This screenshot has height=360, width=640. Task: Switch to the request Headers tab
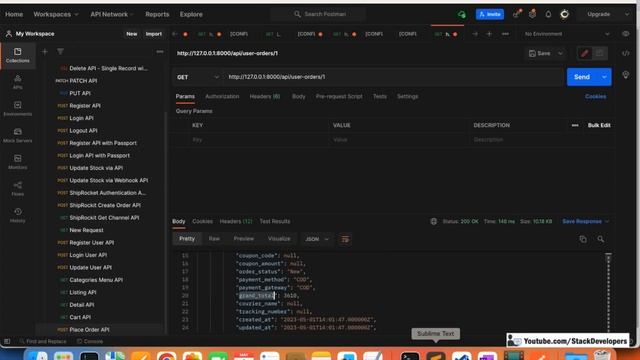(264, 97)
